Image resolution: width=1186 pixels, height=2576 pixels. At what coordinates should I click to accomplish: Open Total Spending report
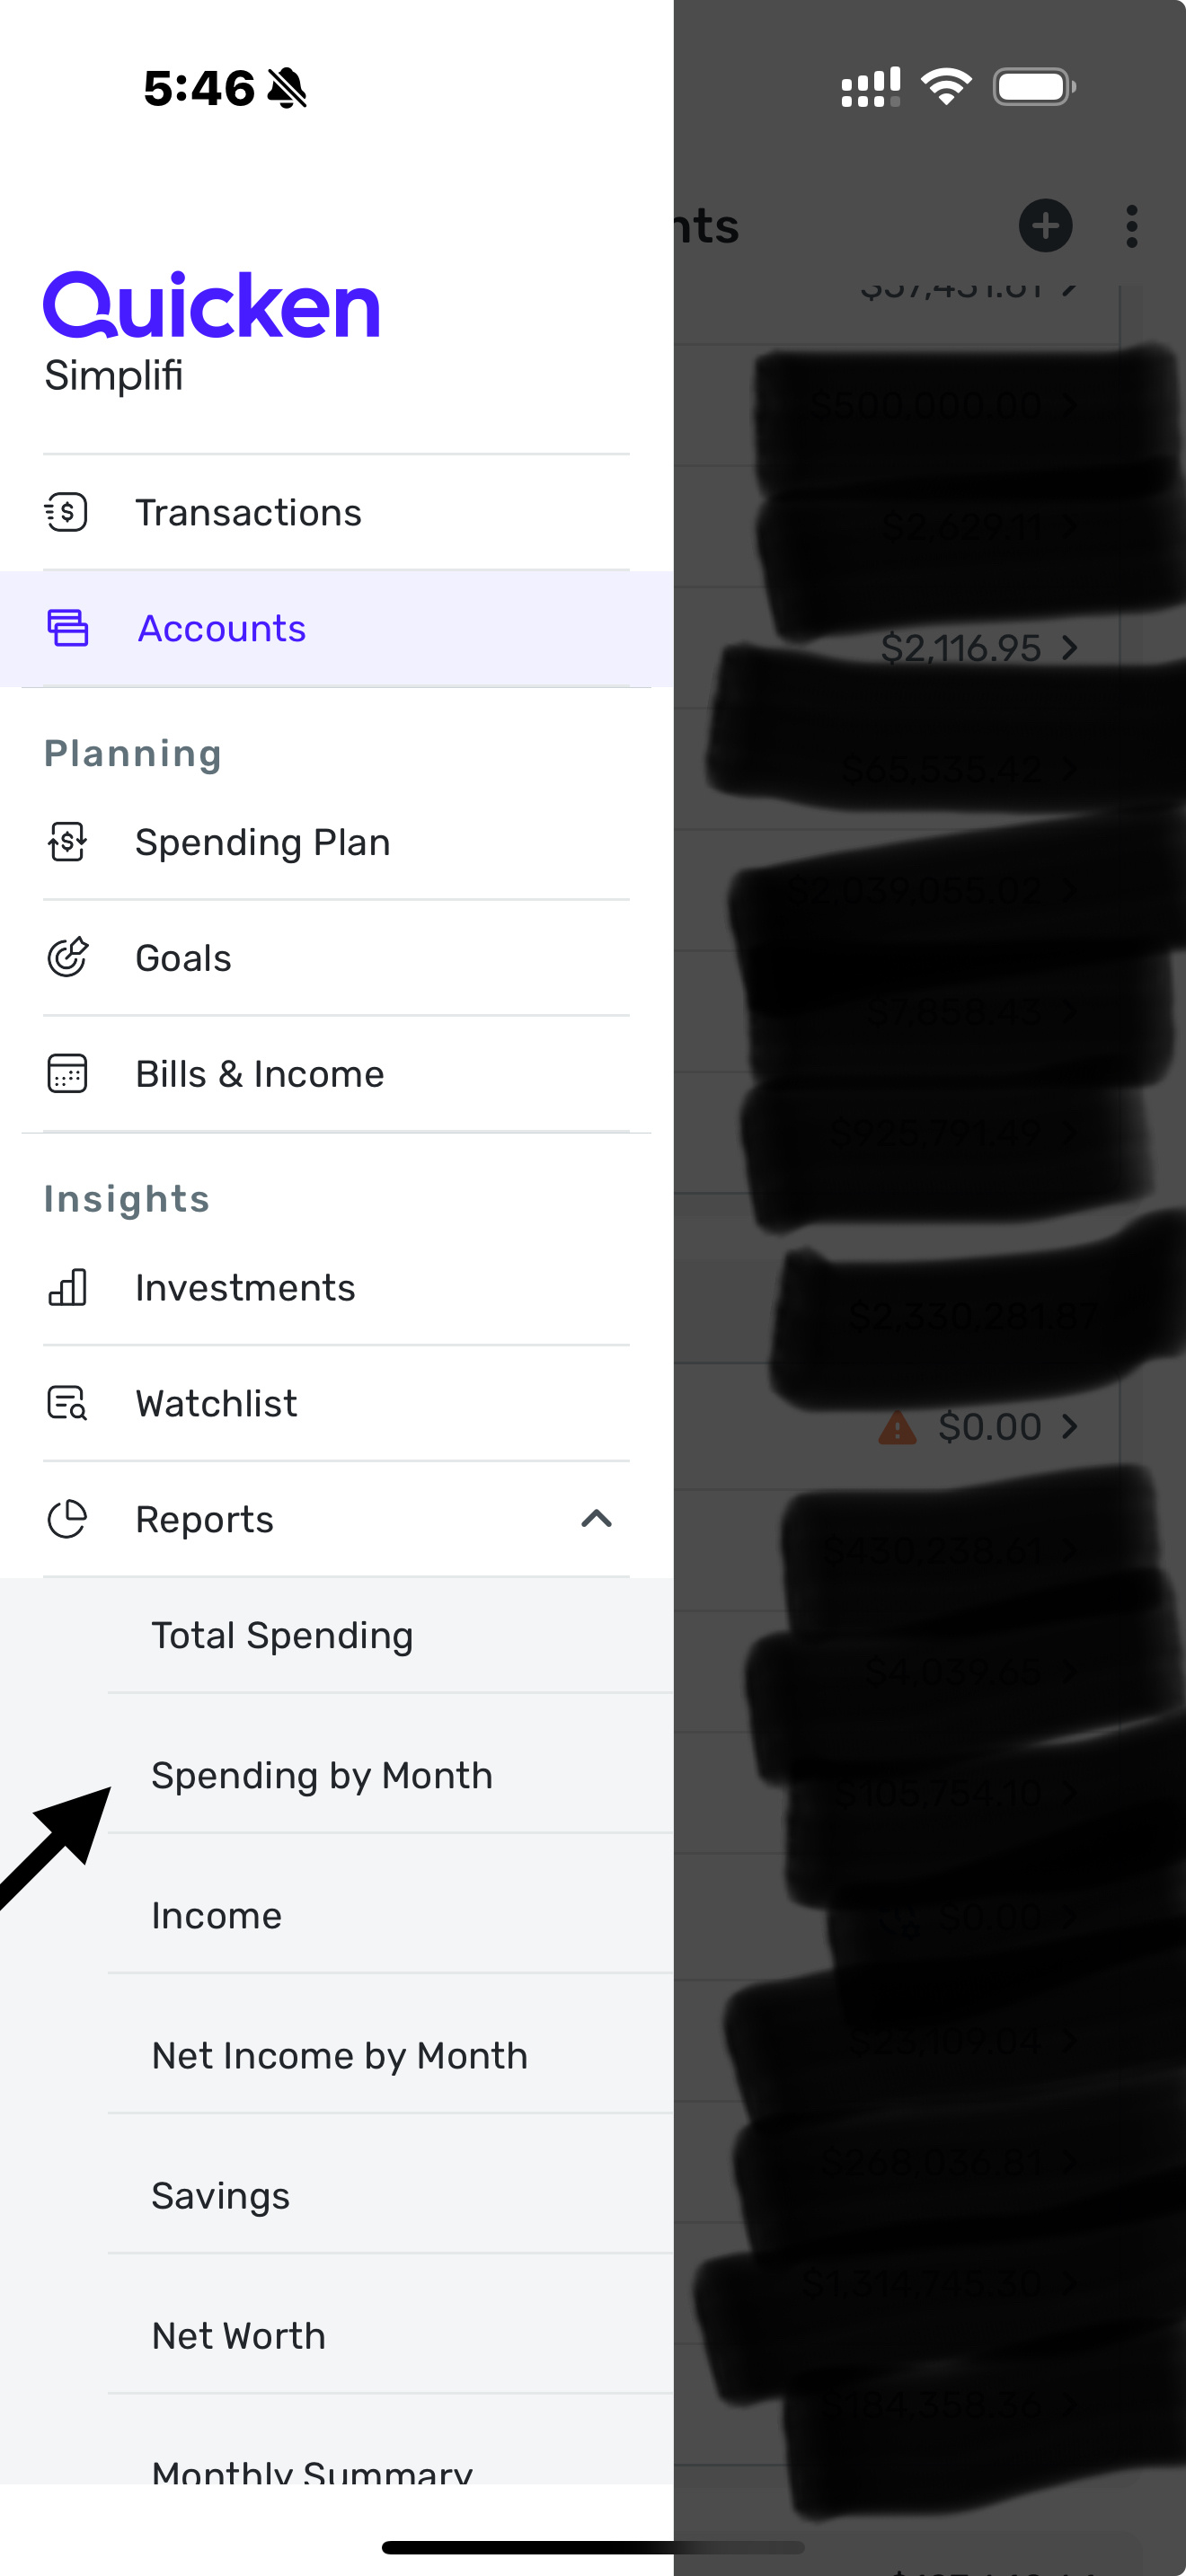tap(282, 1636)
